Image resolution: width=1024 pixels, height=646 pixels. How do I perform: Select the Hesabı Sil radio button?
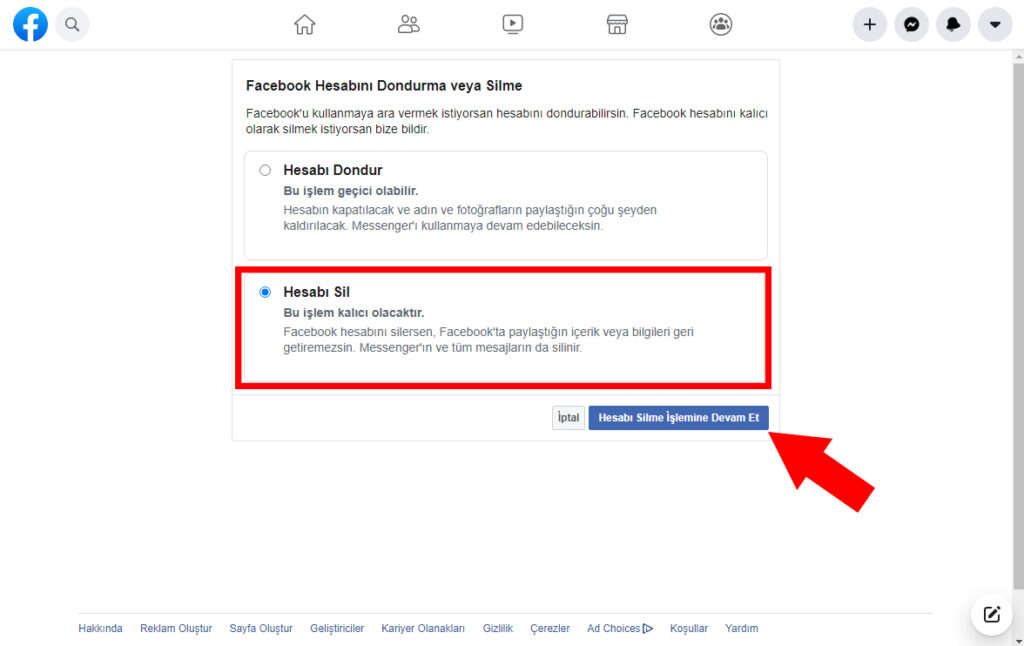tap(264, 292)
